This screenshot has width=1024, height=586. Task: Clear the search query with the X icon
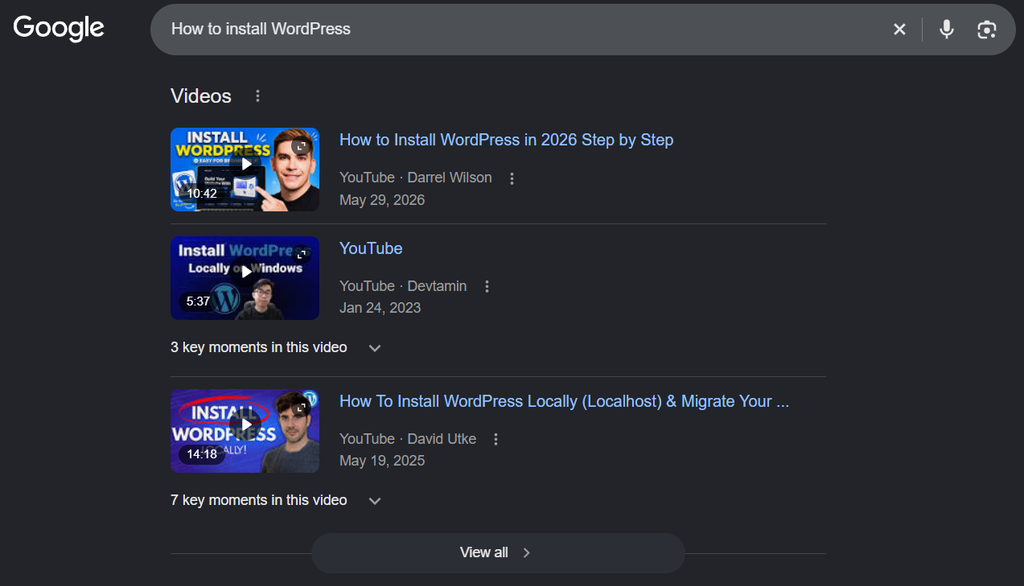pos(899,29)
